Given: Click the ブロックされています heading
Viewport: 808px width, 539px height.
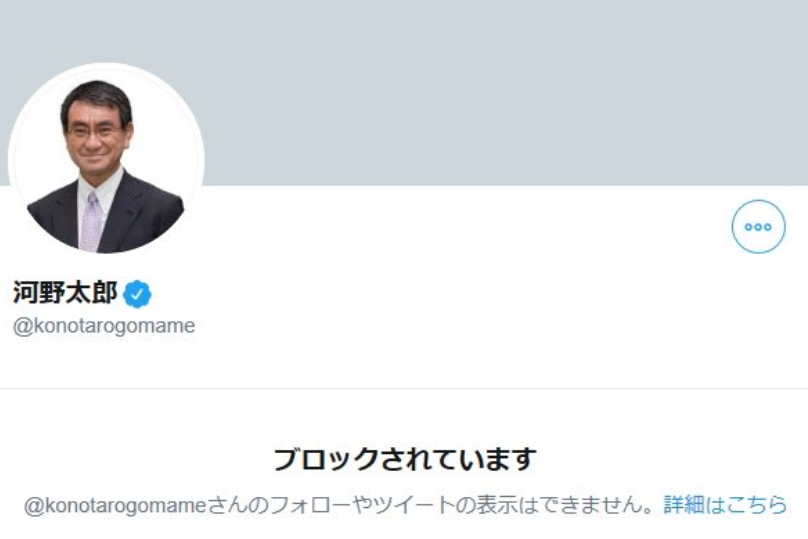Looking at the screenshot, I should [405, 460].
